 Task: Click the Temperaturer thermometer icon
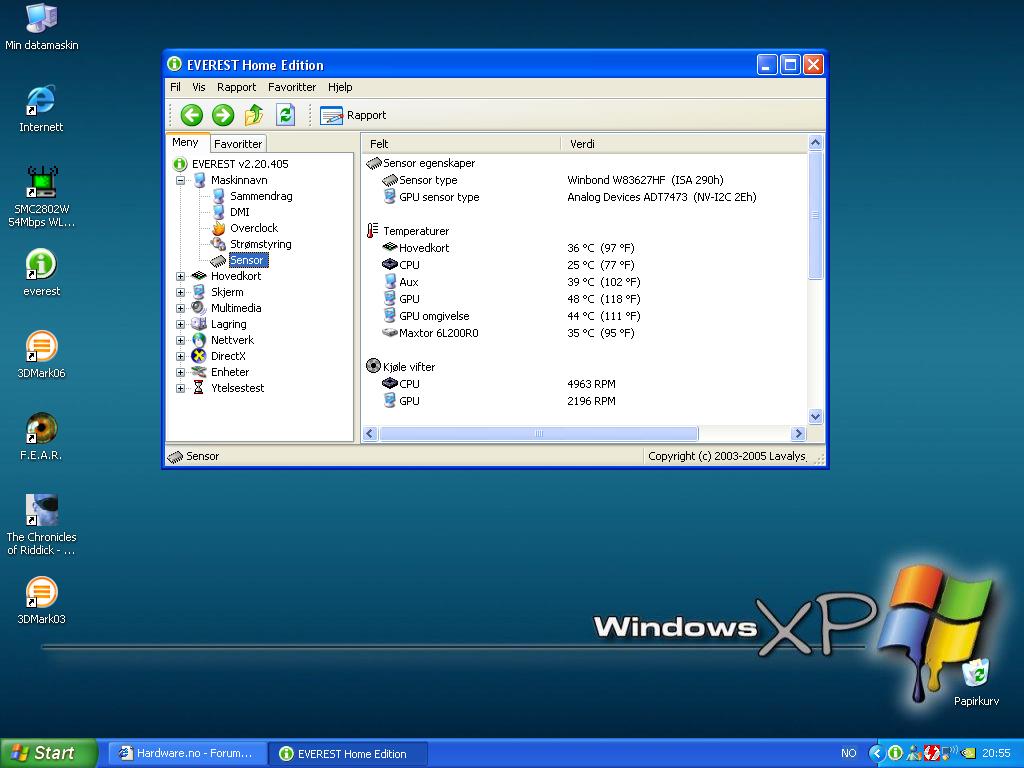click(x=373, y=231)
